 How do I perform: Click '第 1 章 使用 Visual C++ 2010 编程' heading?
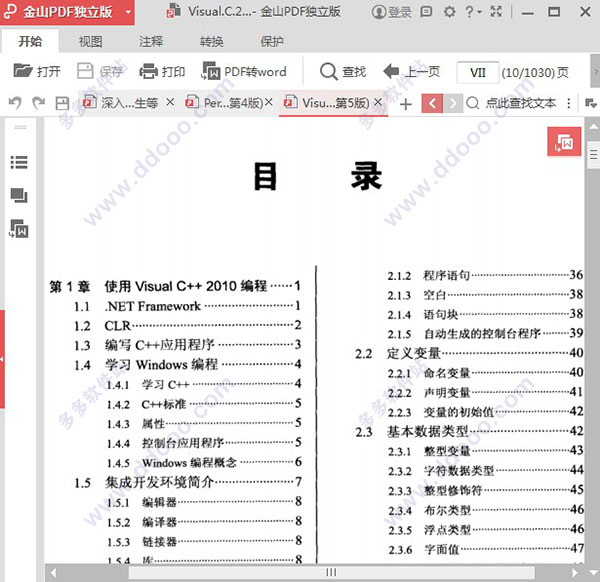coord(175,286)
